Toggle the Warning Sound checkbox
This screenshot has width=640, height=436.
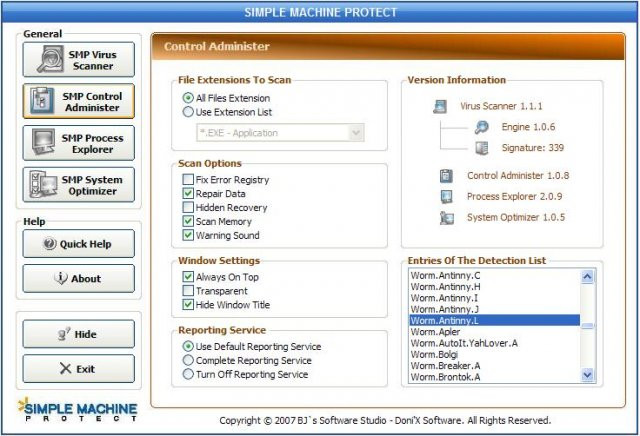tap(188, 235)
